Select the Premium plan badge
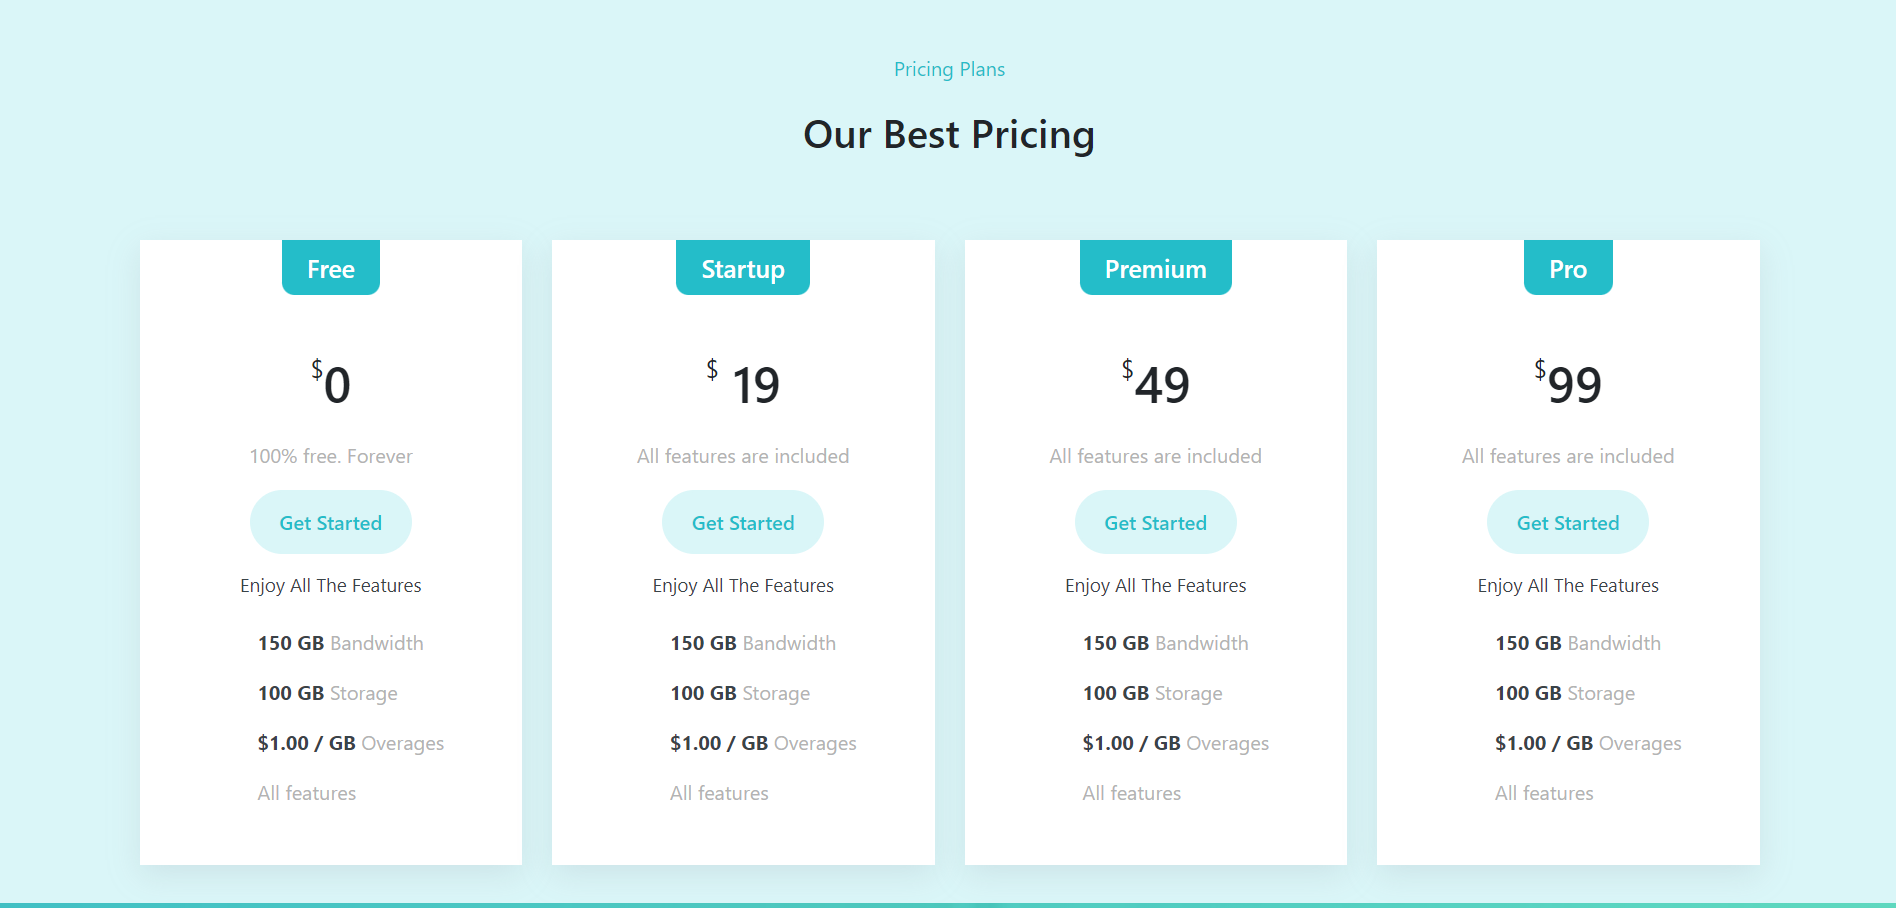 tap(1156, 268)
